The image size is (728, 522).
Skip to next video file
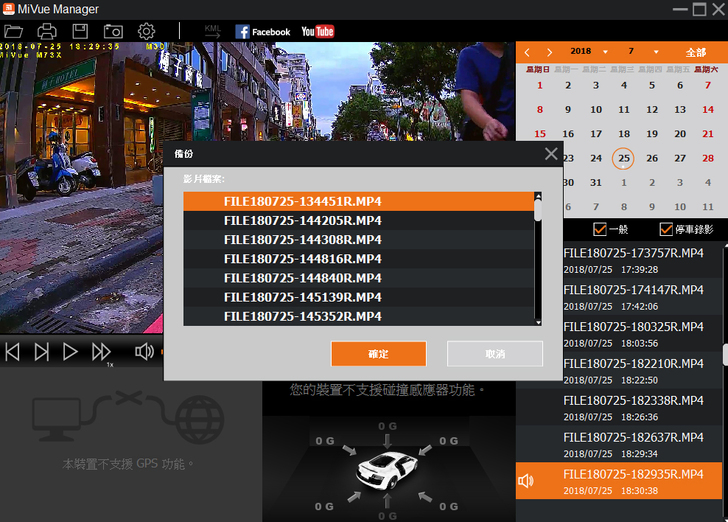(42, 352)
